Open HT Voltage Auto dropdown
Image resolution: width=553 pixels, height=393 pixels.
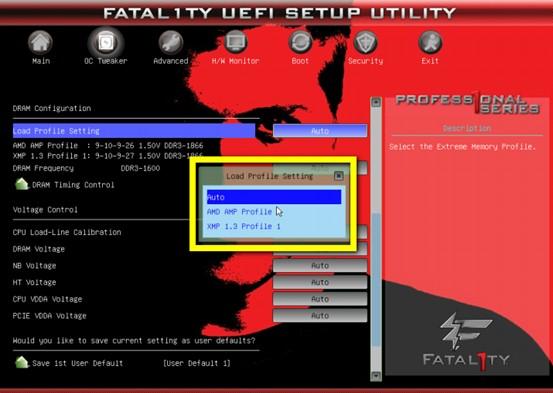[x=320, y=282]
